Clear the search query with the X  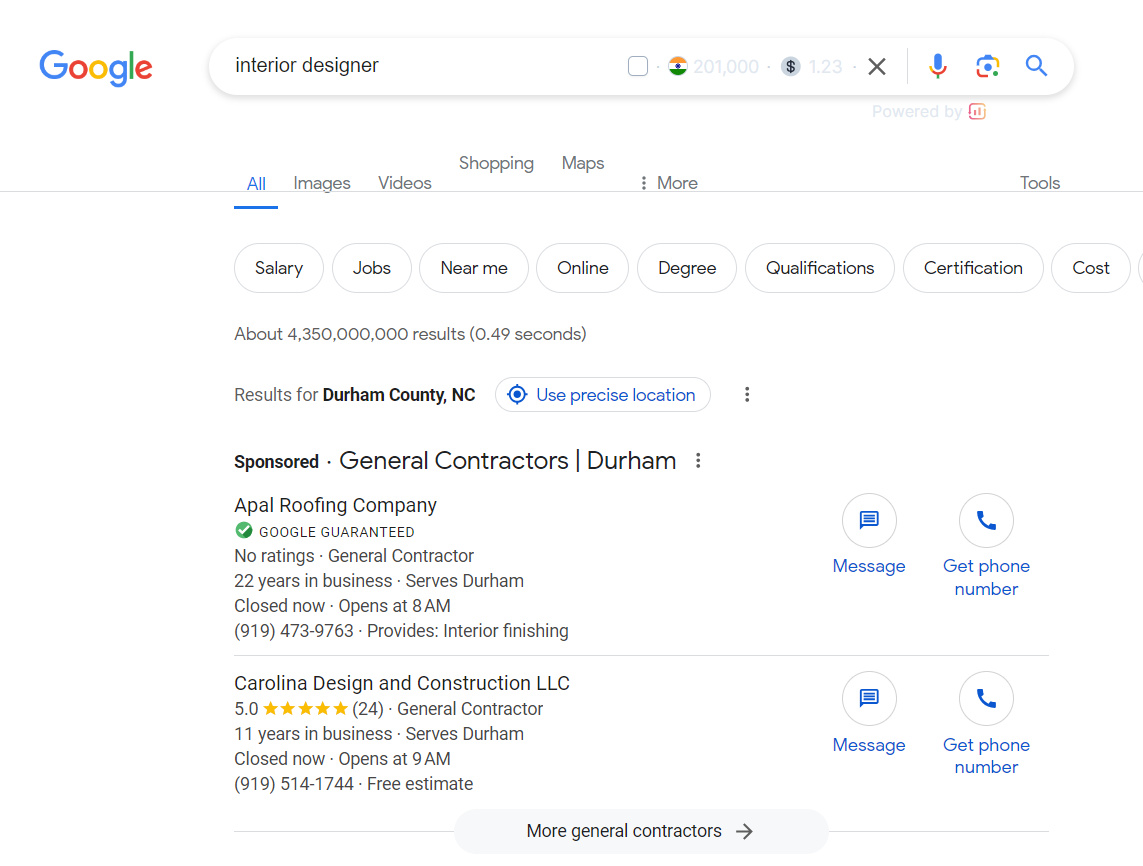877,66
